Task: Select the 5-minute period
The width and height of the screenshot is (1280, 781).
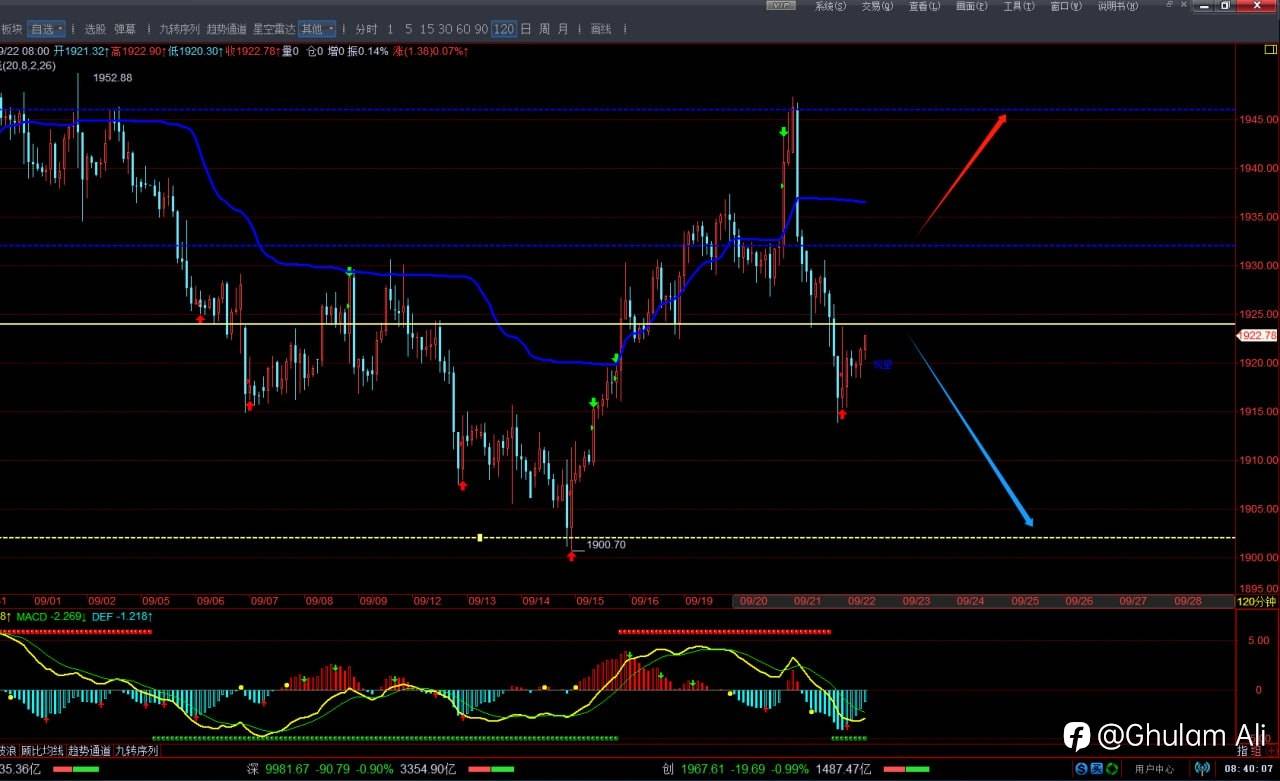Action: 409,29
